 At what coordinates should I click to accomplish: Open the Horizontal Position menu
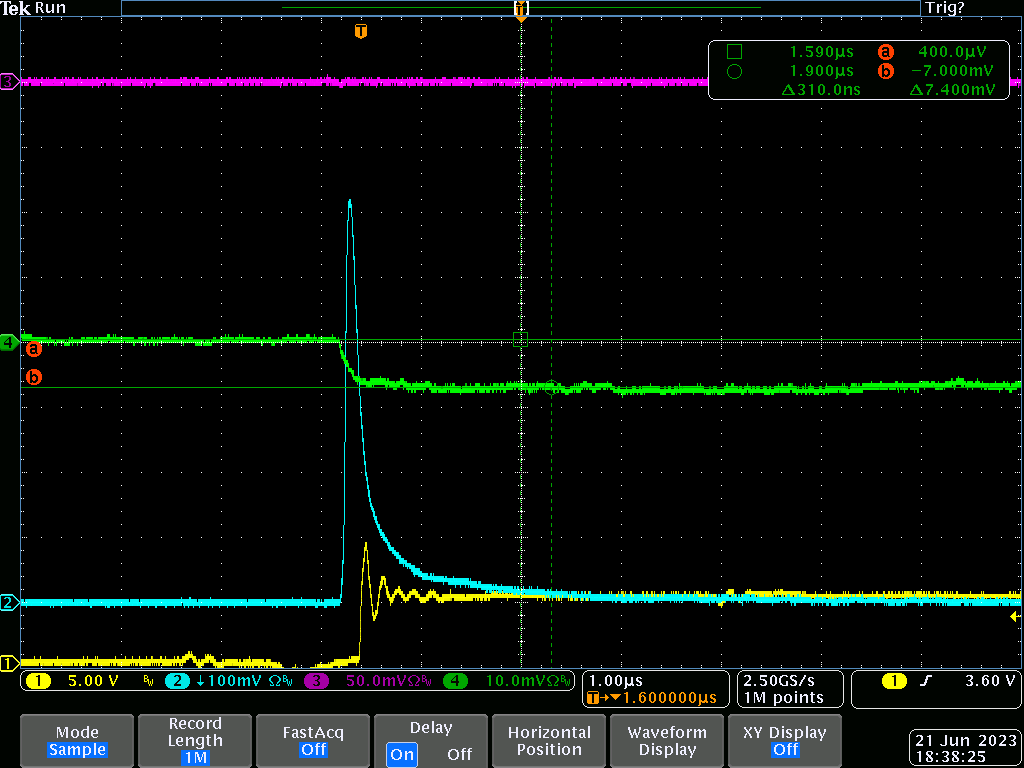[x=549, y=741]
